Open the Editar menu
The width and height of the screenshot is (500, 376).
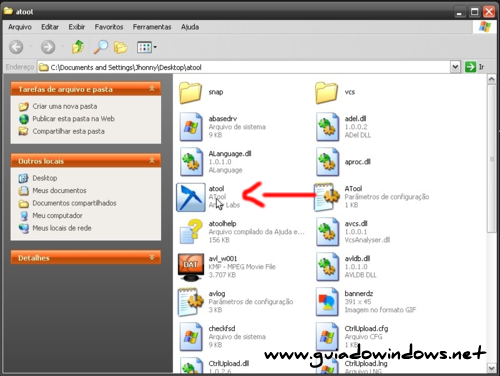(50, 27)
